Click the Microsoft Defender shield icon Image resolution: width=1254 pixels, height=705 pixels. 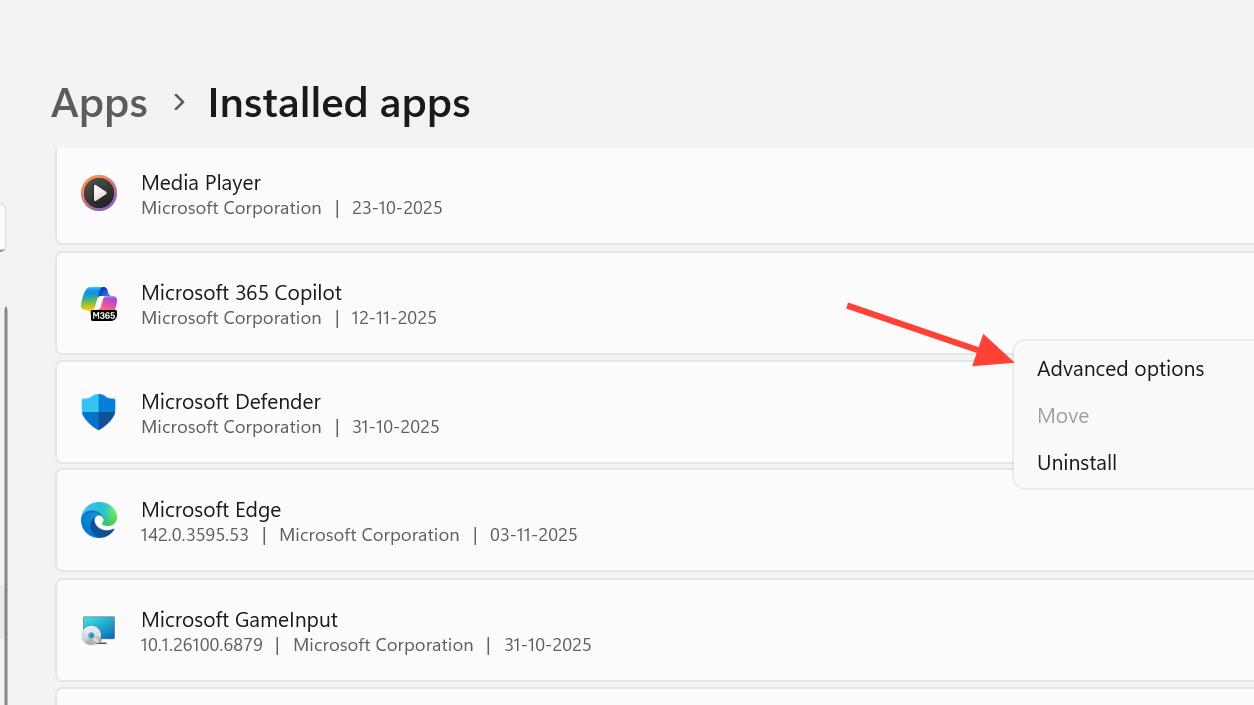[x=99, y=412]
